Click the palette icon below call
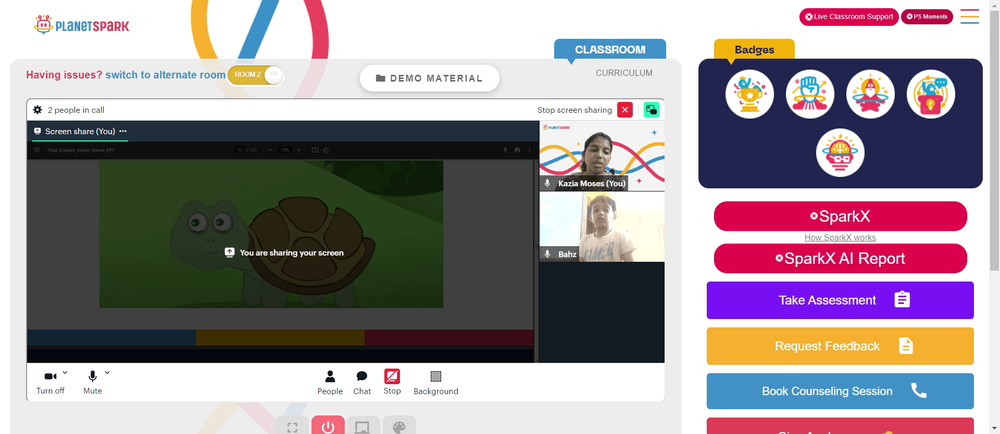Viewport: 1000px width, 434px height. [x=399, y=427]
